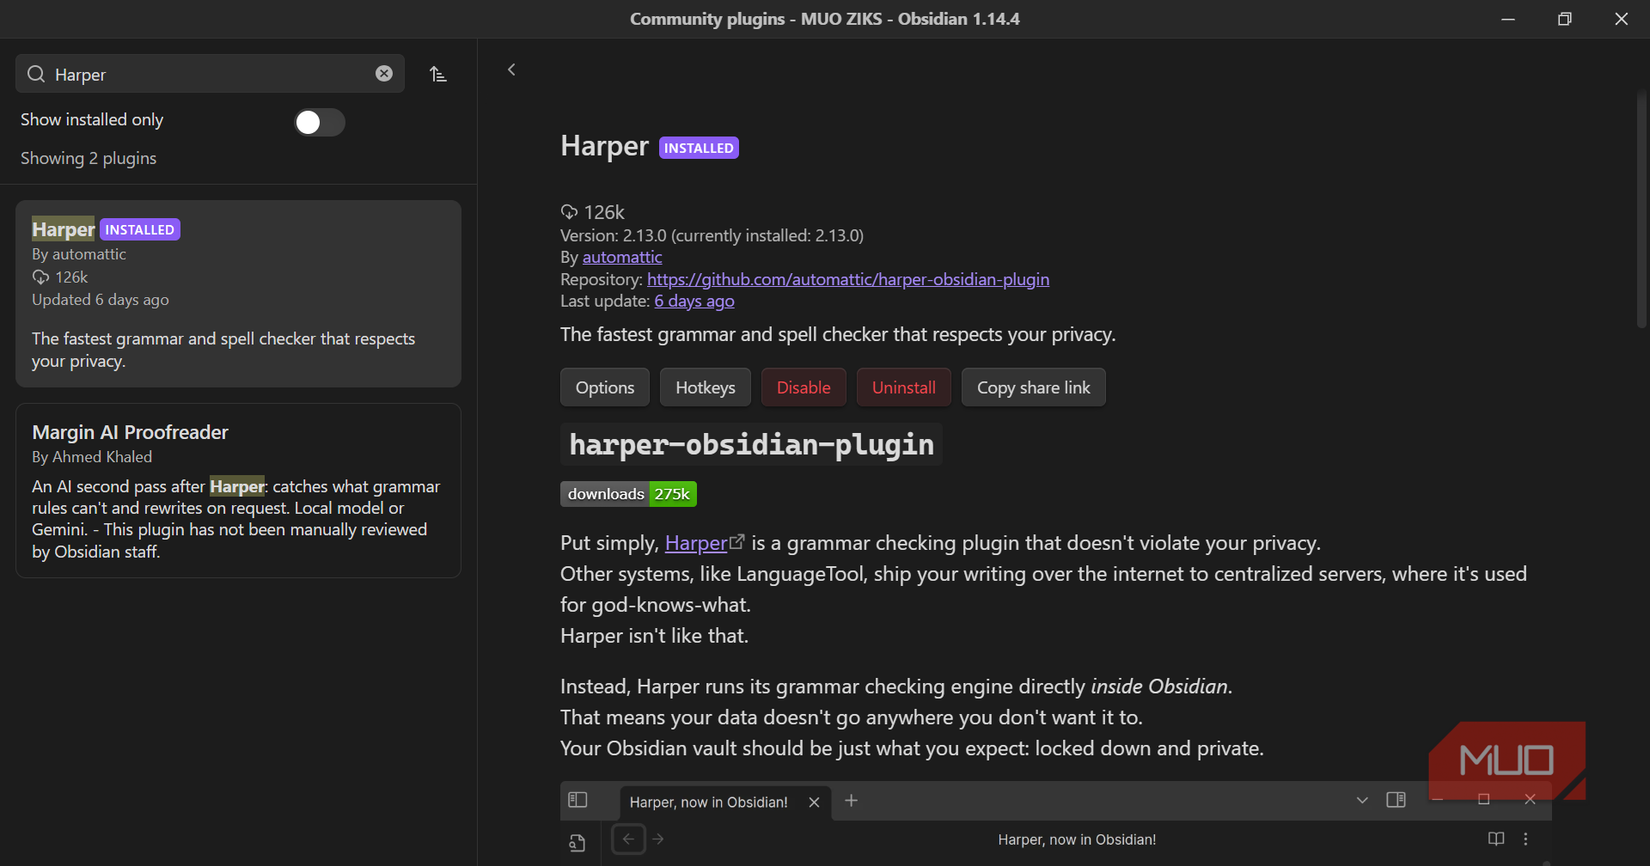The height and width of the screenshot is (866, 1650).
Task: Minimize the Obsidian window
Action: coord(1508,19)
